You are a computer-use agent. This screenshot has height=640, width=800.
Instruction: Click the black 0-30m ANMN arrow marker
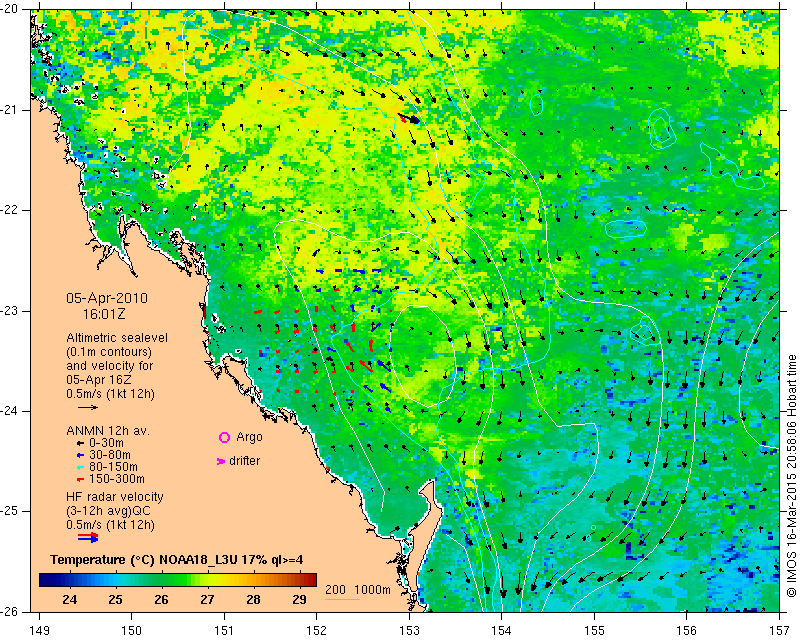pos(80,443)
